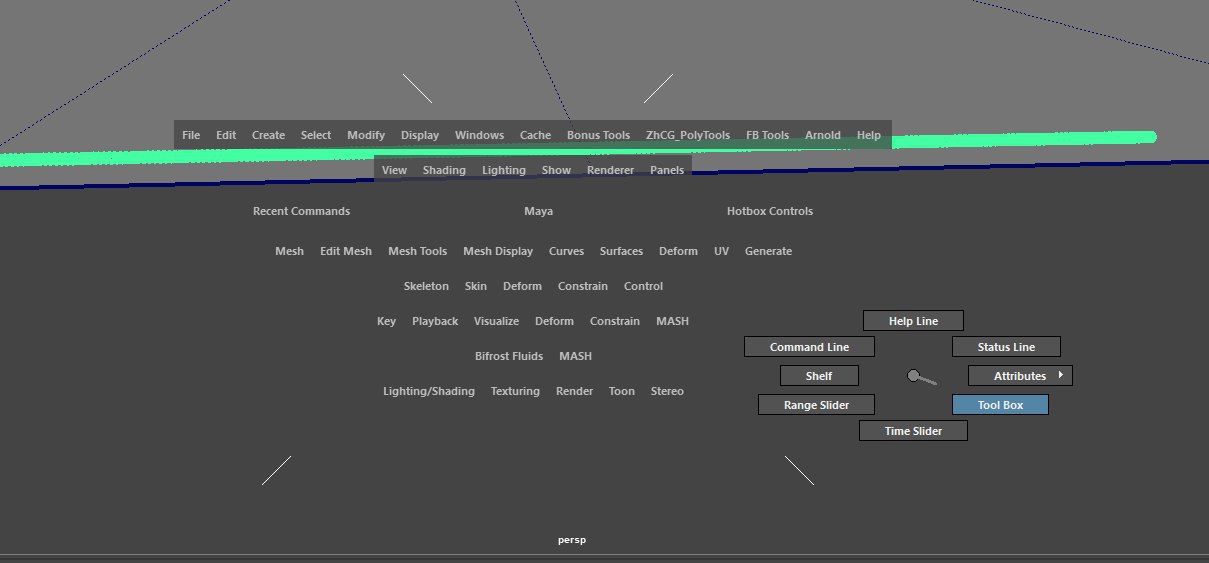Click Recent Commands in the hotbox
The height and width of the screenshot is (563, 1209).
[301, 211]
